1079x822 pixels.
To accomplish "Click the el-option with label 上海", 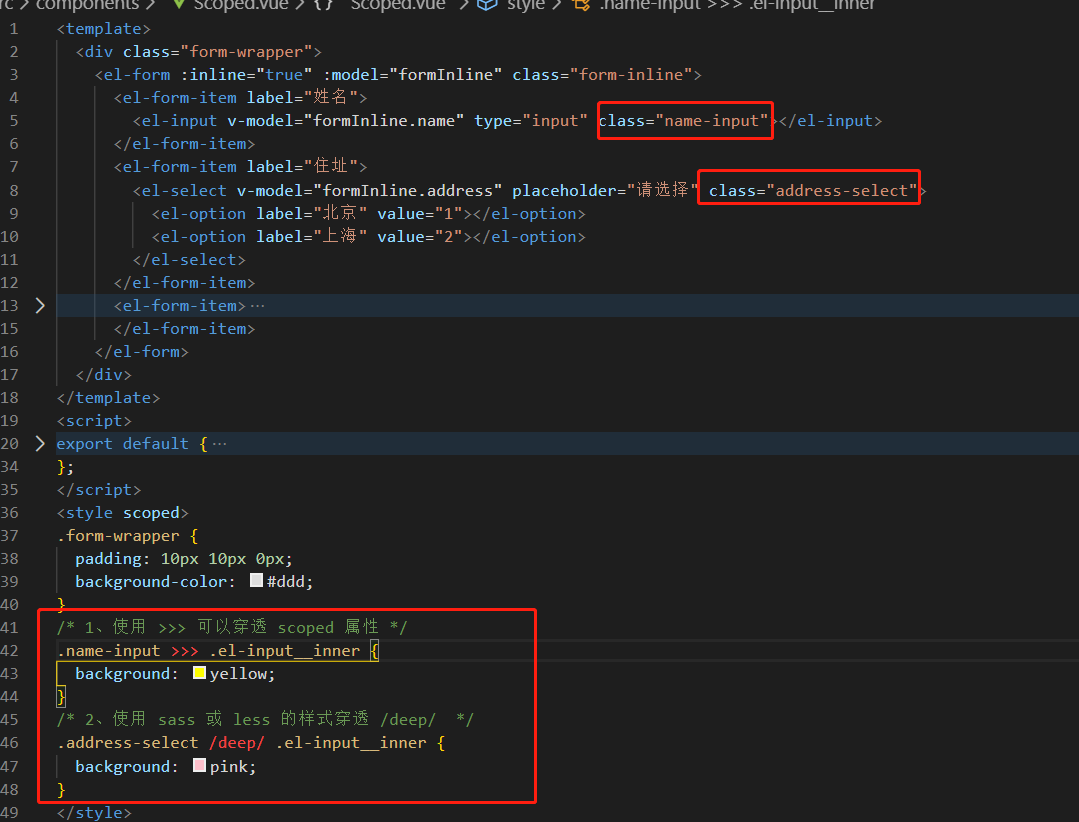I will tap(368, 237).
